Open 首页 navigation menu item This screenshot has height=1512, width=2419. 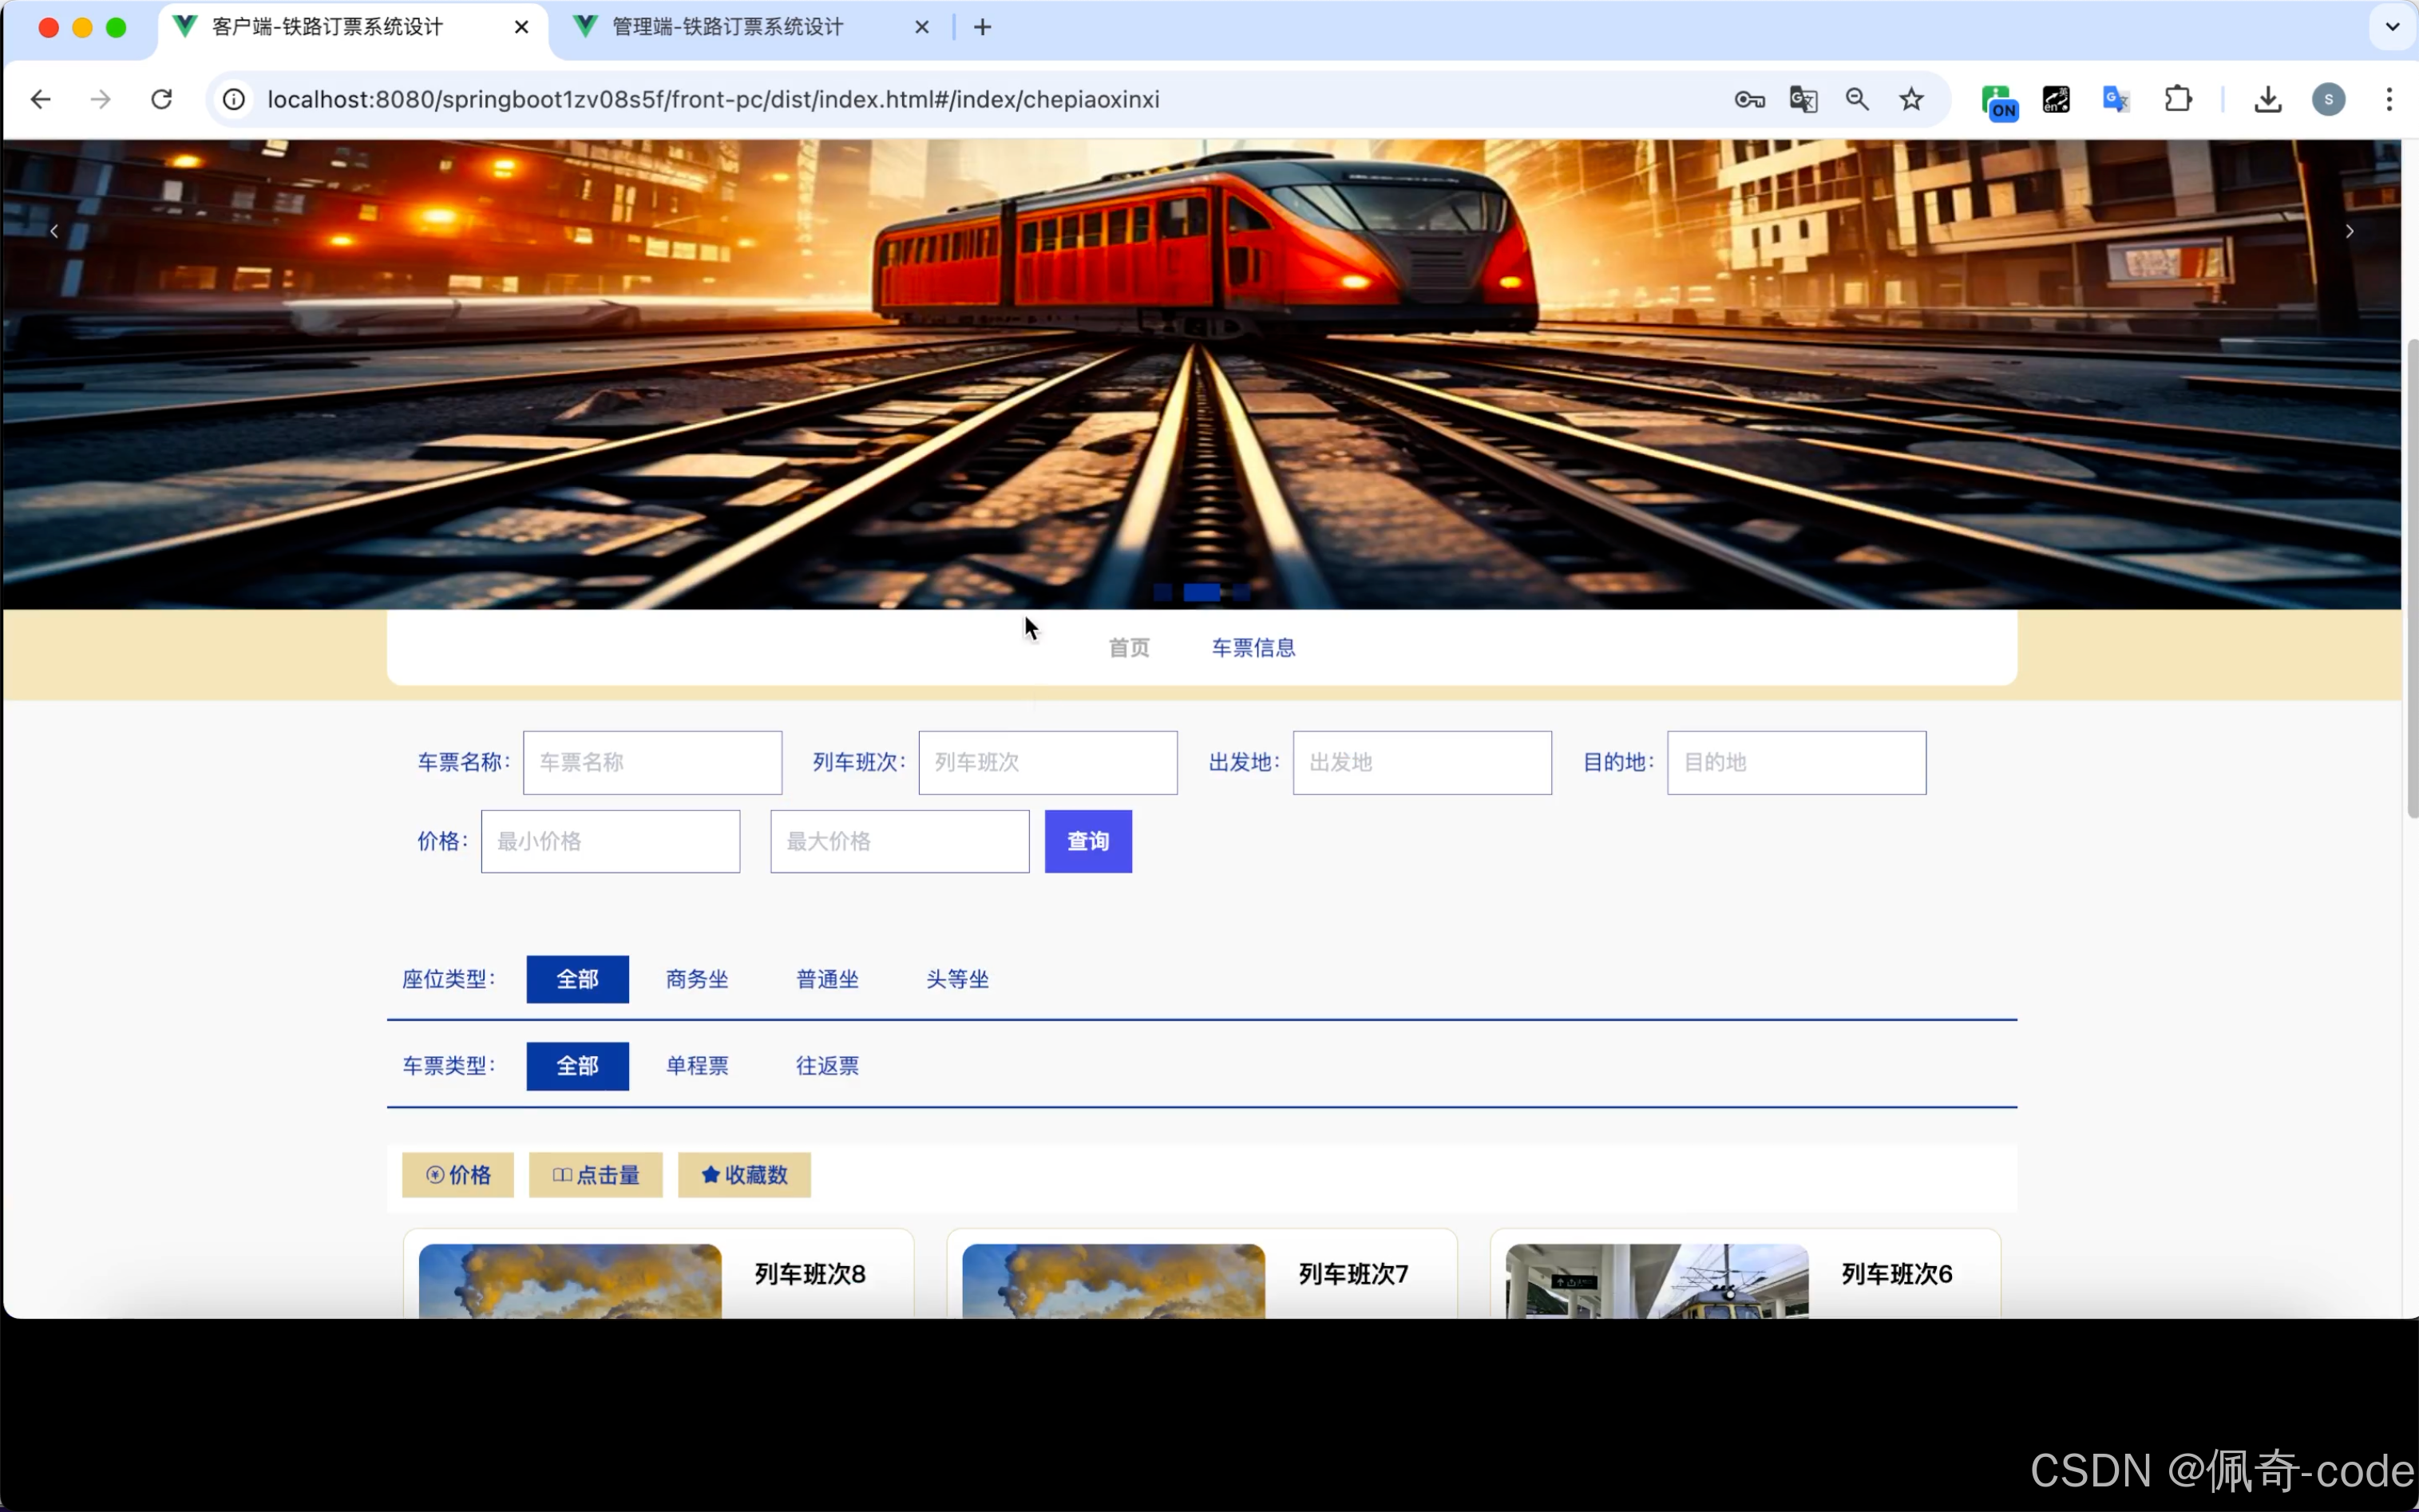[x=1129, y=648]
